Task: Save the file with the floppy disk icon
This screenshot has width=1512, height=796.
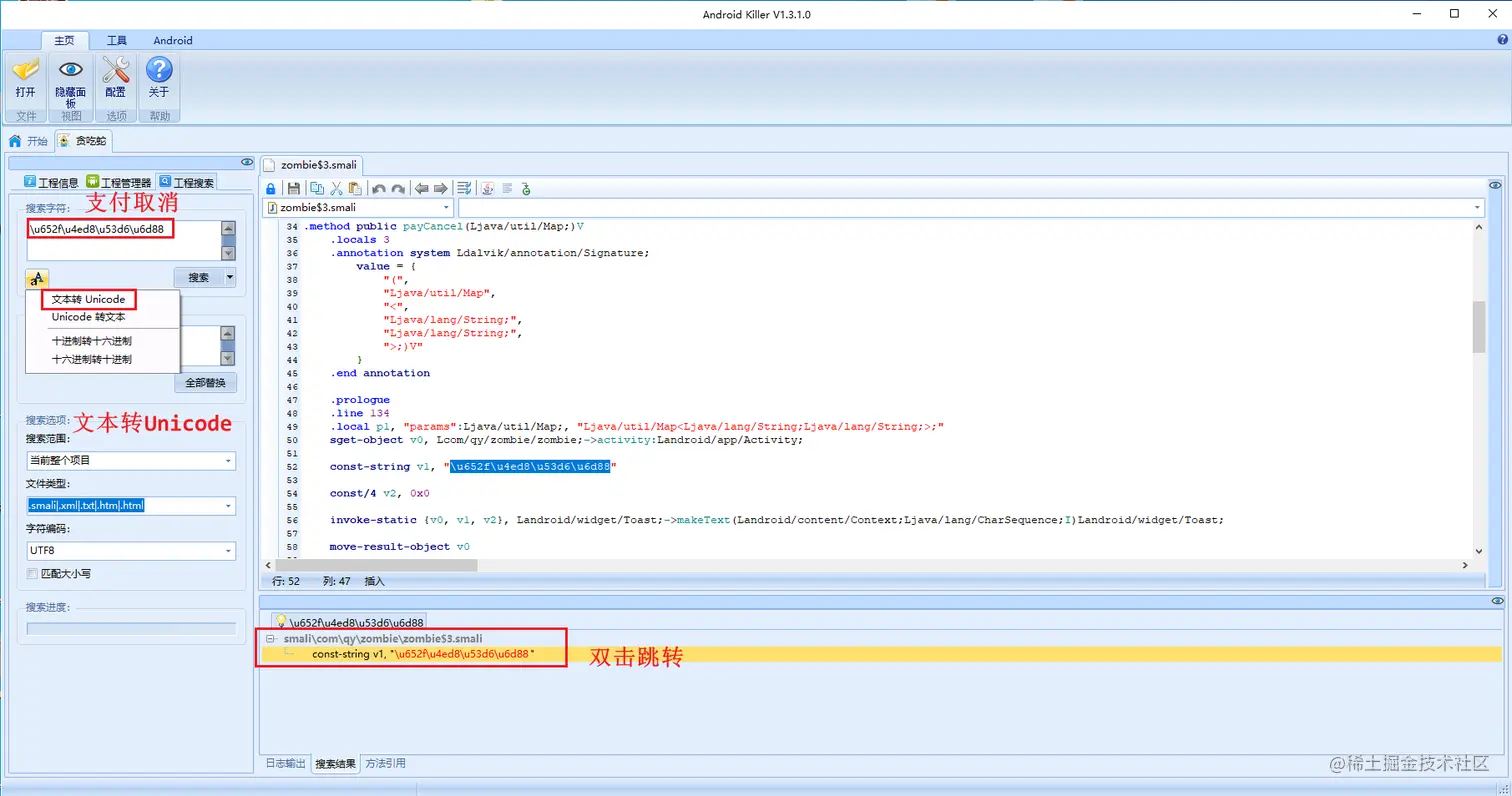Action: (293, 188)
